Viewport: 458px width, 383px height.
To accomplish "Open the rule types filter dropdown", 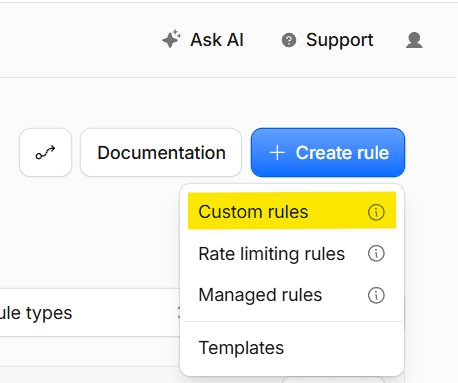I will click(90, 313).
